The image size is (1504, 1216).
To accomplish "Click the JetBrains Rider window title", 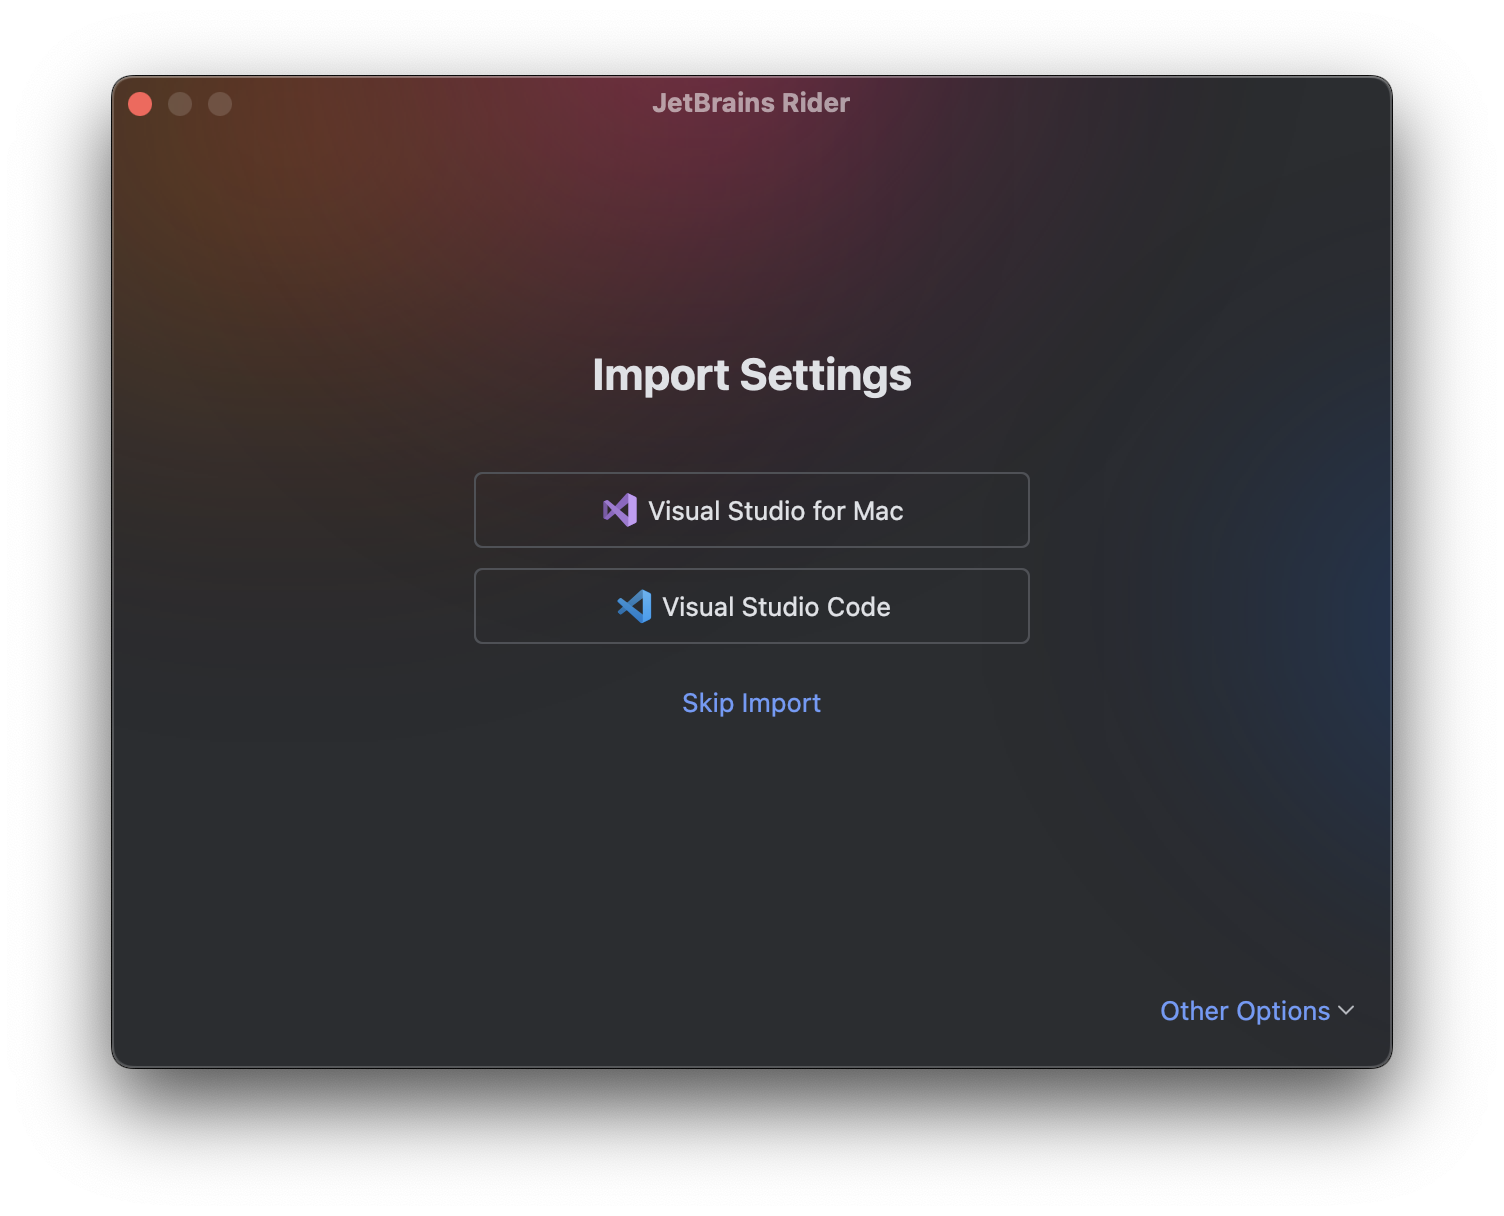I will coord(751,103).
